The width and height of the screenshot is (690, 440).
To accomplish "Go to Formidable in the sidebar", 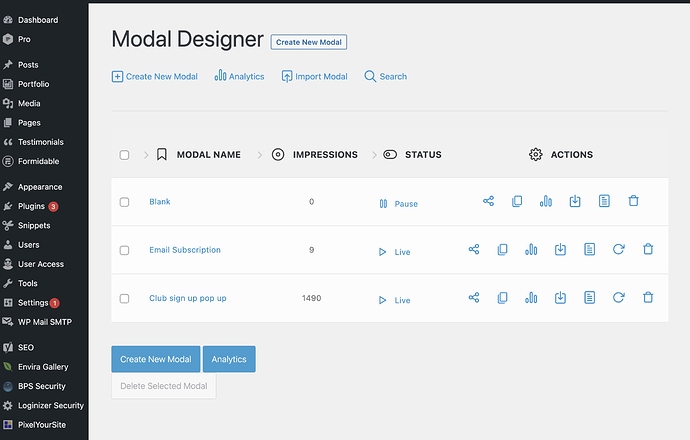I will coord(38,160).
